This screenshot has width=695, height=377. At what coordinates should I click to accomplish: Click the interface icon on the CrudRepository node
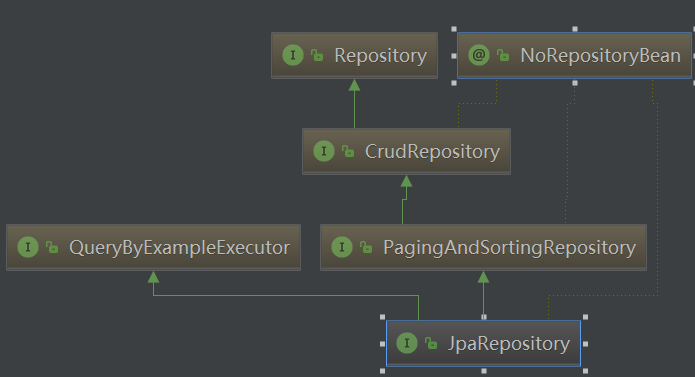coord(324,151)
